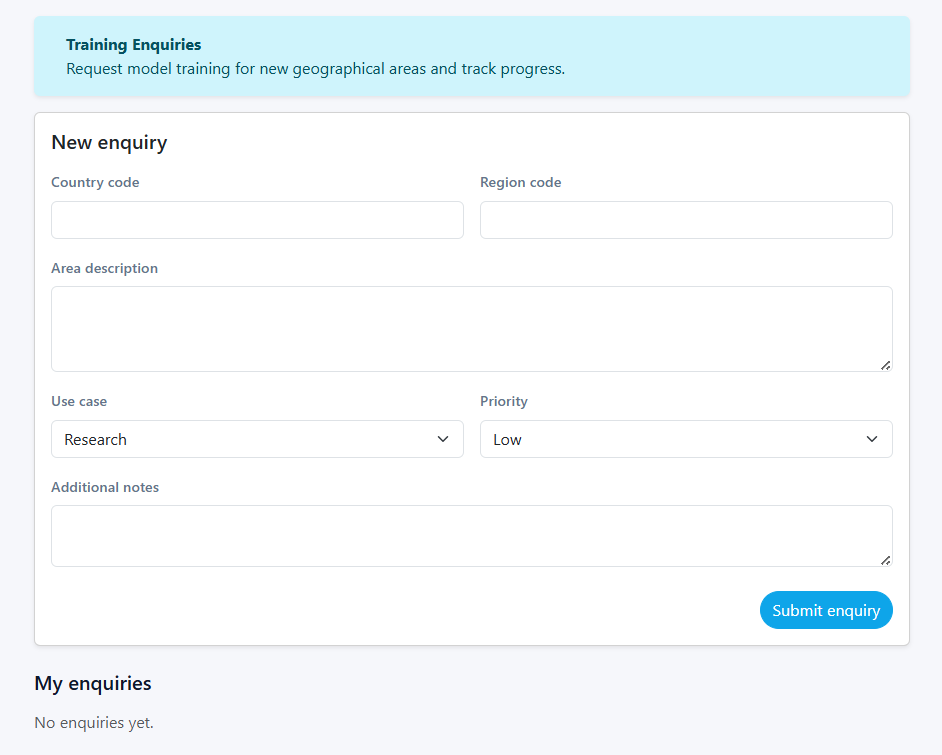Click the Area description label
Screen dimensions: 942x755
click(104, 269)
